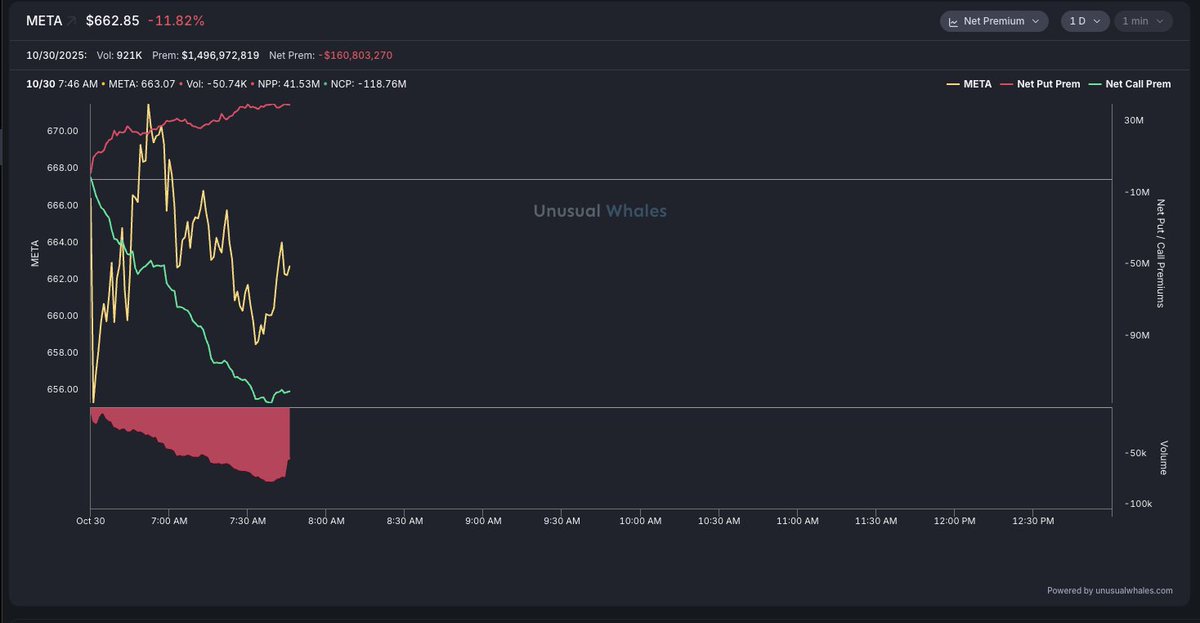This screenshot has height=623, width=1200.
Task: Open the 1 min interval dropdown
Action: 1143,21
